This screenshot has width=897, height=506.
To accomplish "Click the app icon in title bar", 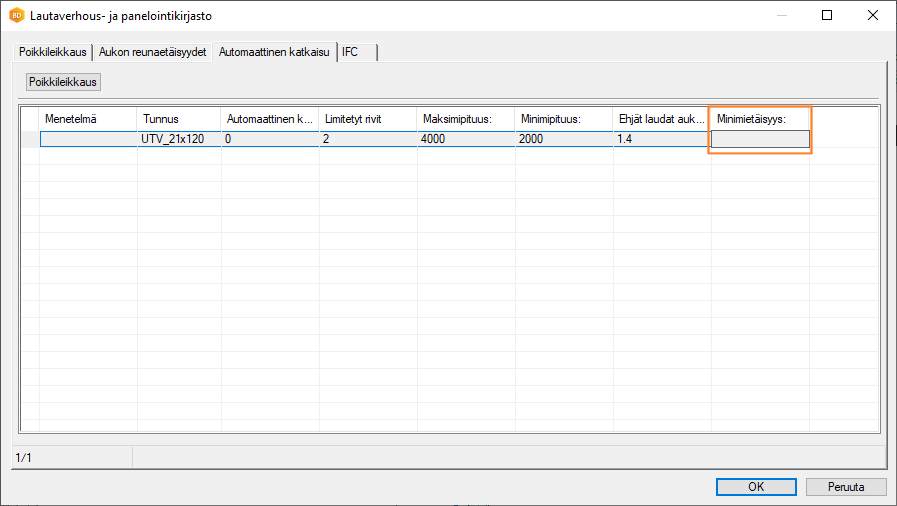I will [17, 16].
